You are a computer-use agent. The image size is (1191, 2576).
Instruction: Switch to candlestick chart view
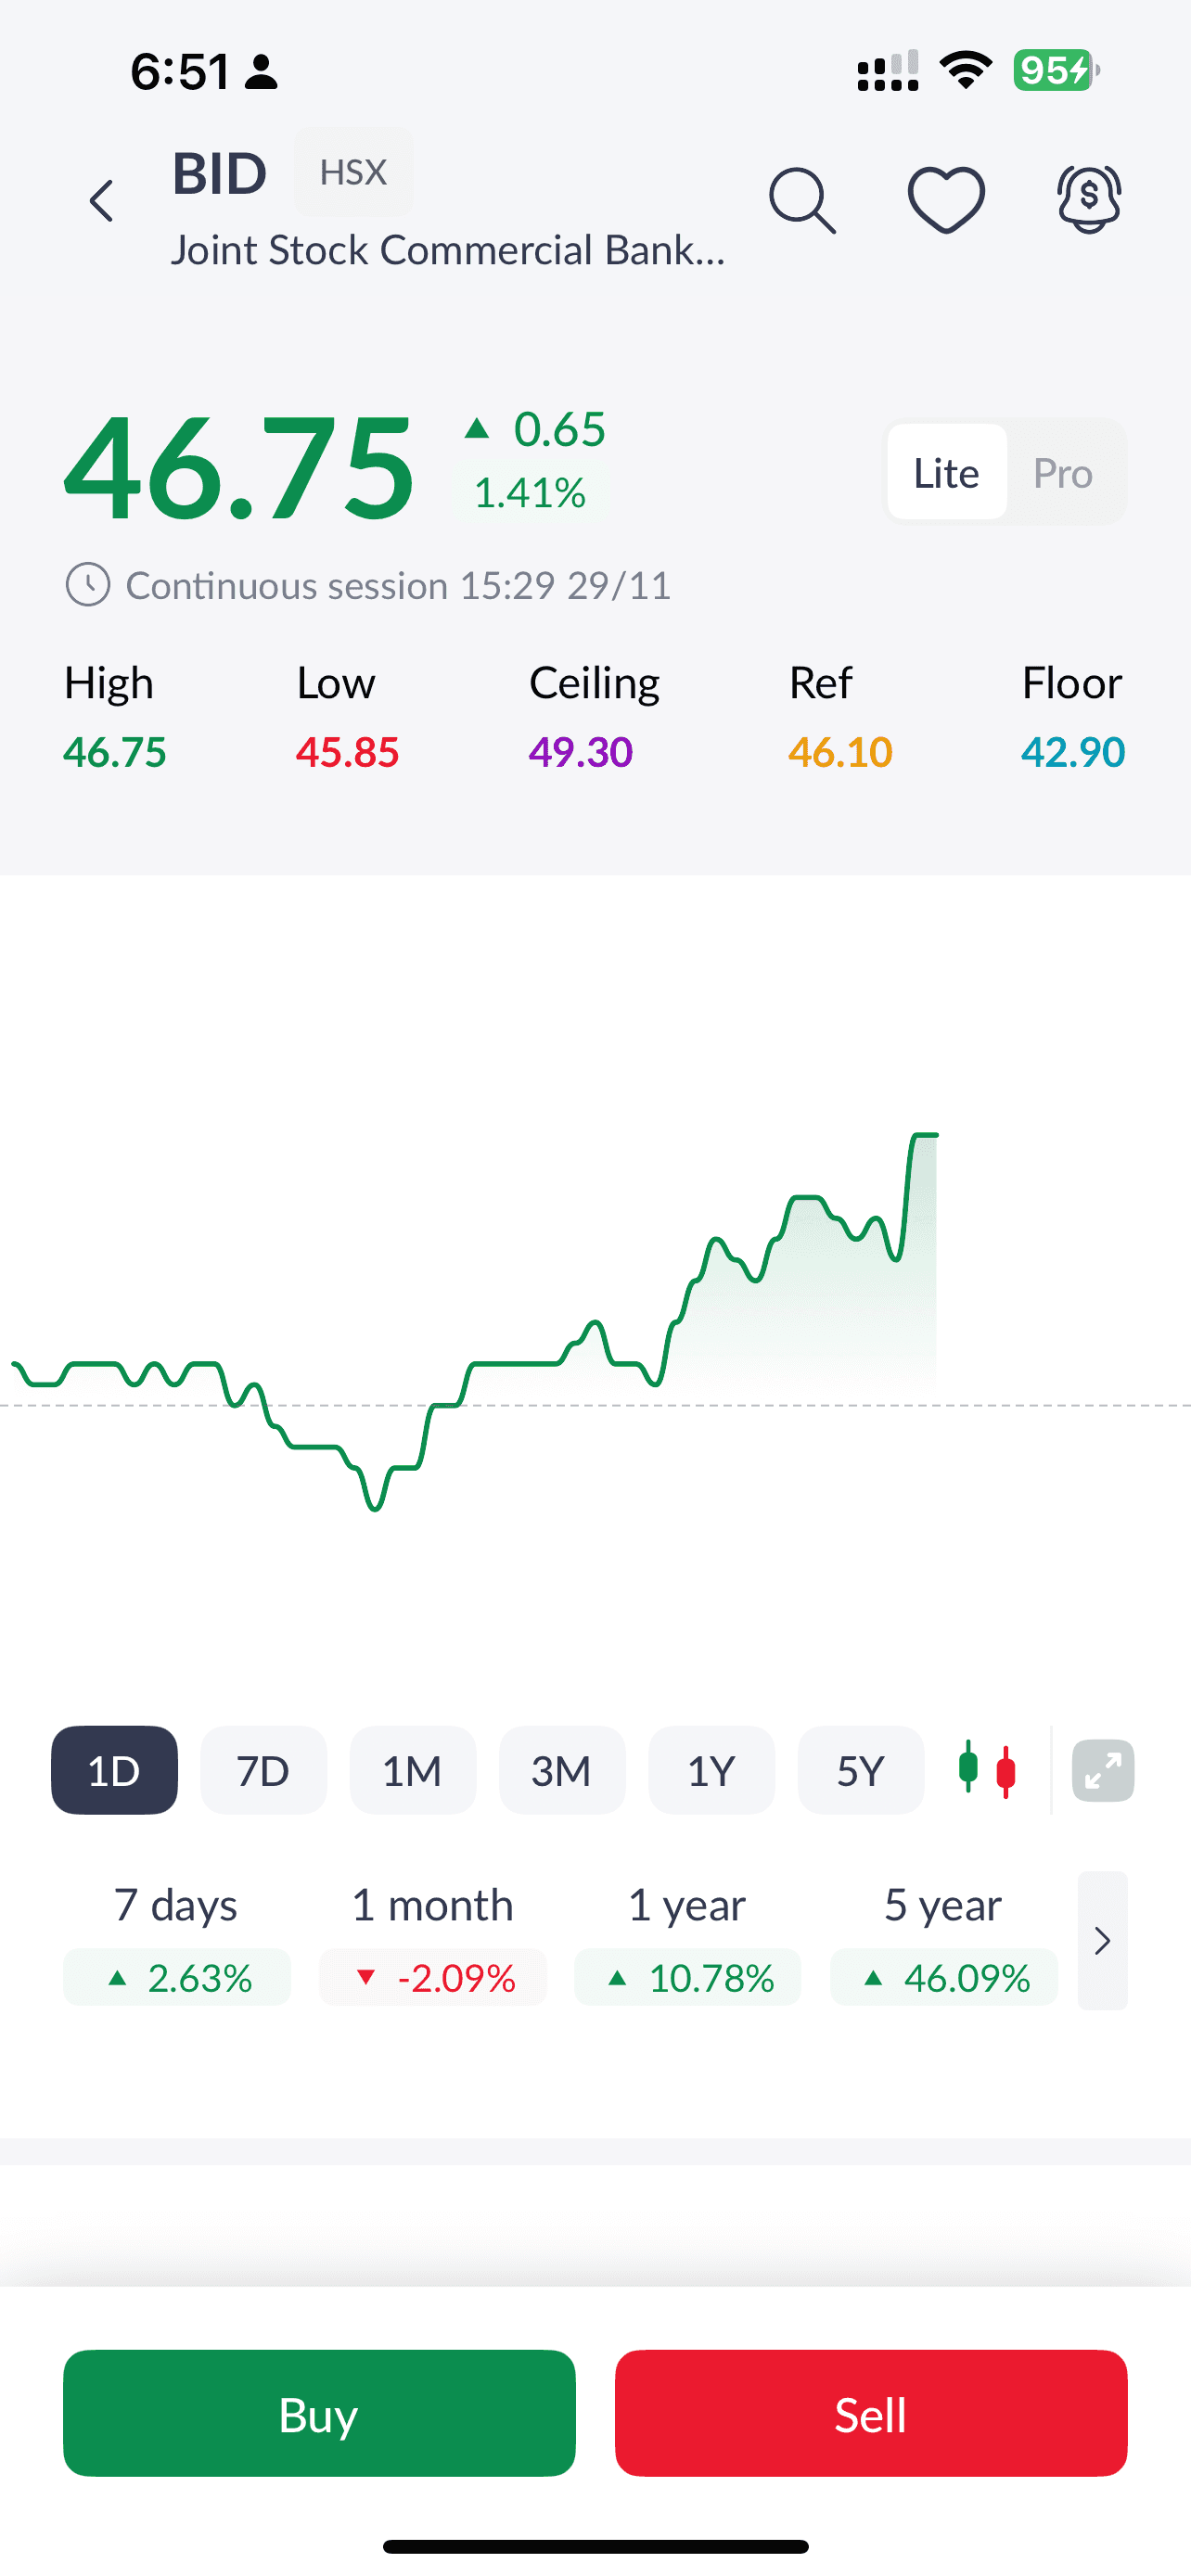(x=987, y=1770)
